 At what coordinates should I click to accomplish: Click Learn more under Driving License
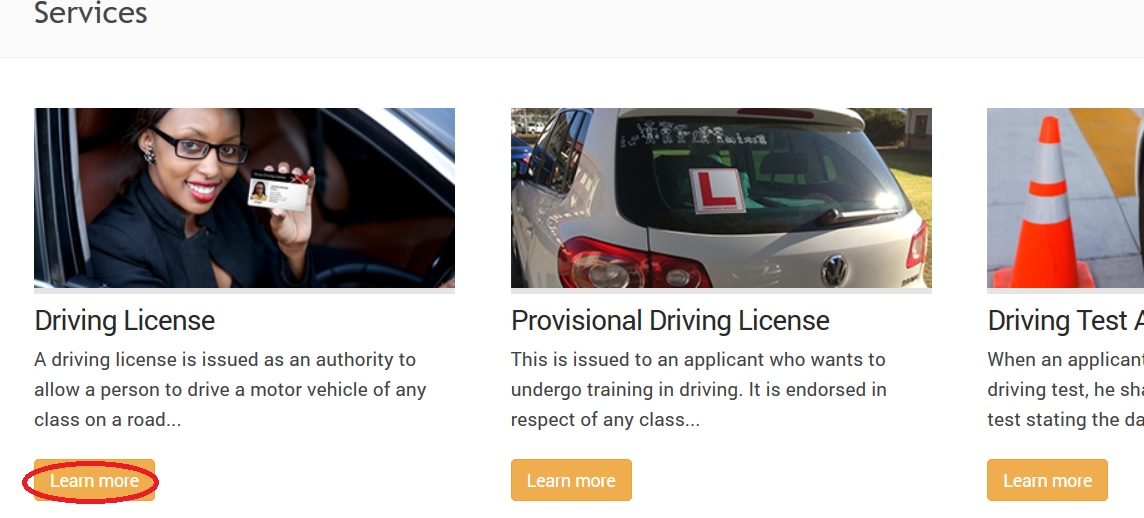95,480
